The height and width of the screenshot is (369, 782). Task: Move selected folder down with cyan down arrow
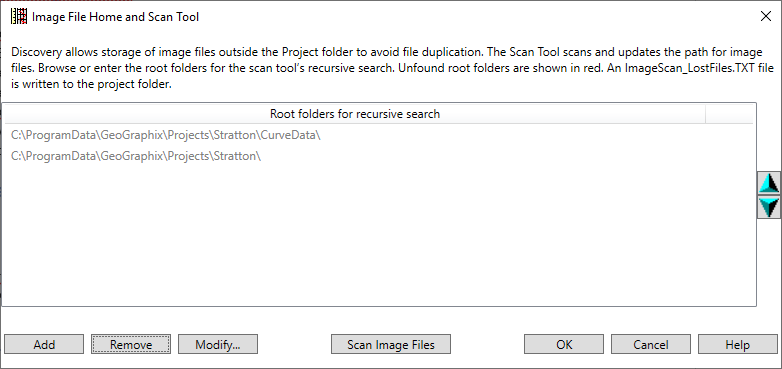click(x=769, y=207)
